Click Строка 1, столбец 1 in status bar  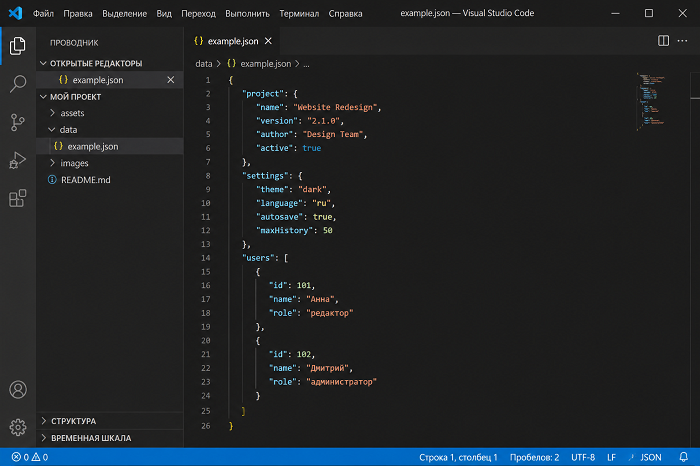(458, 457)
